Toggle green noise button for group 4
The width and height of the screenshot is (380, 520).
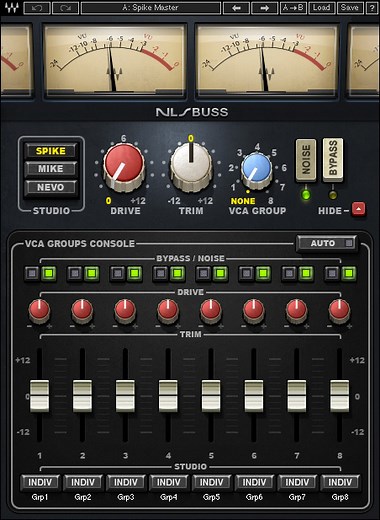(177, 273)
